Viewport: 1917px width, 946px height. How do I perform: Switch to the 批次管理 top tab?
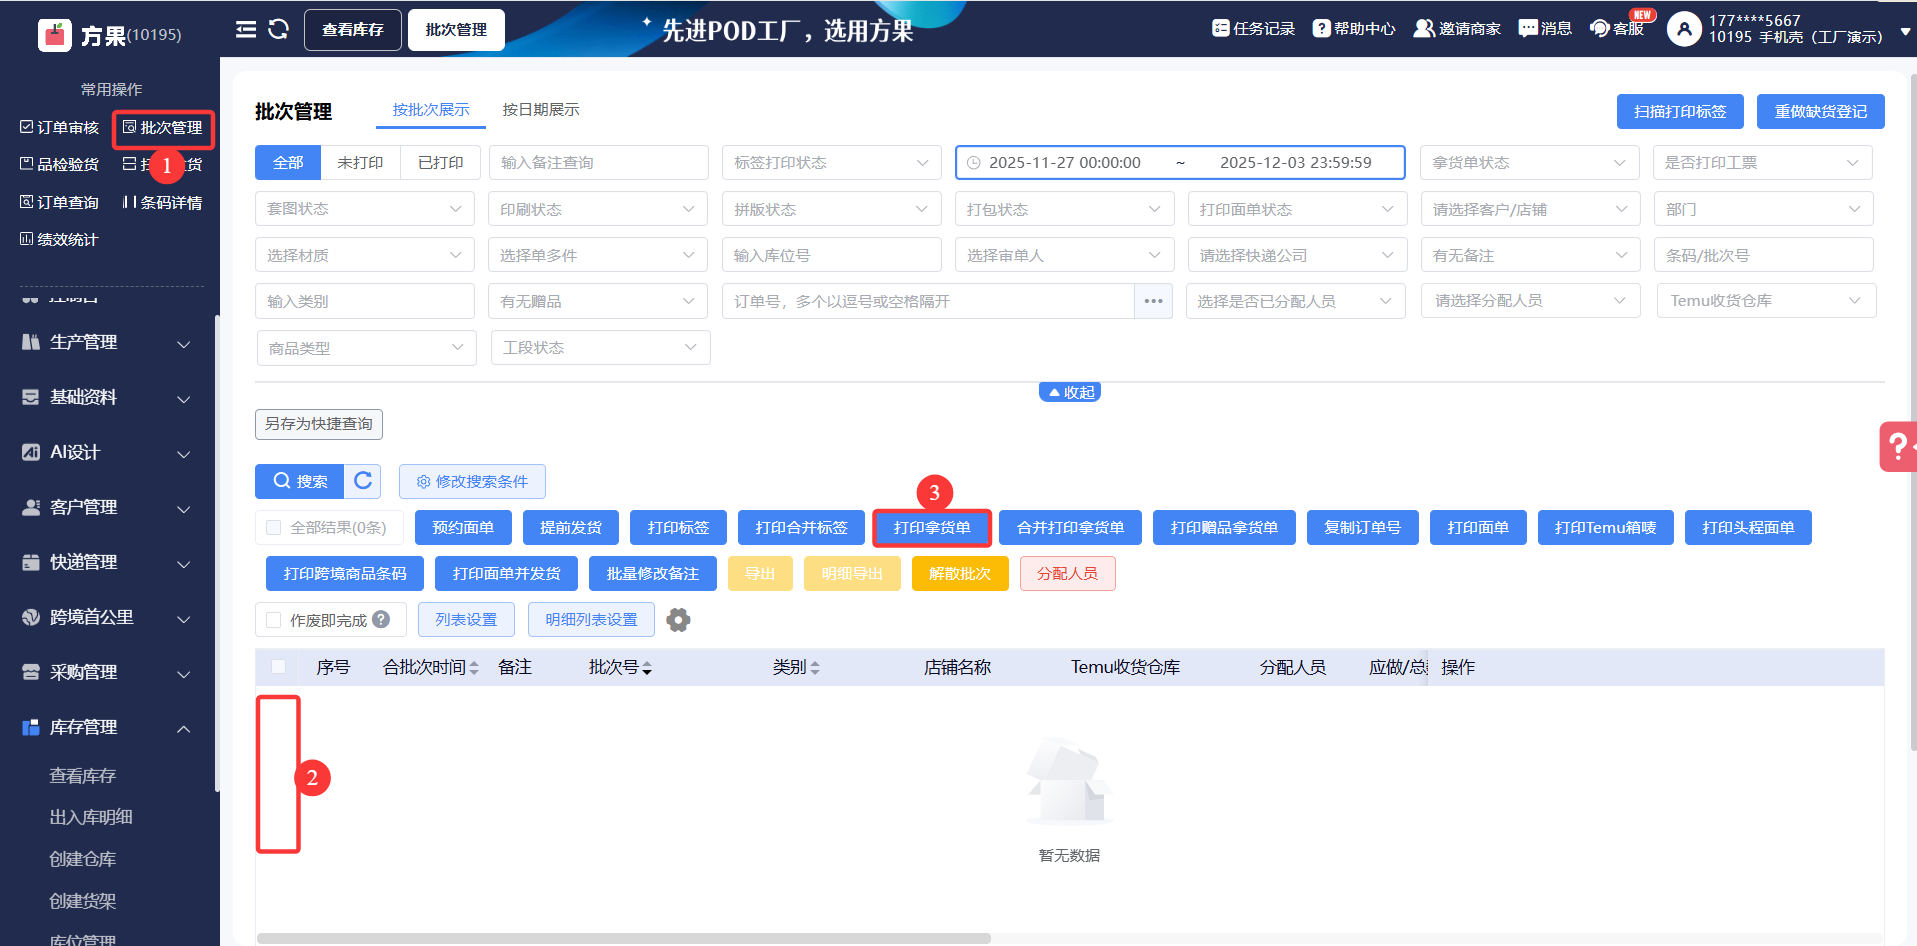click(456, 29)
